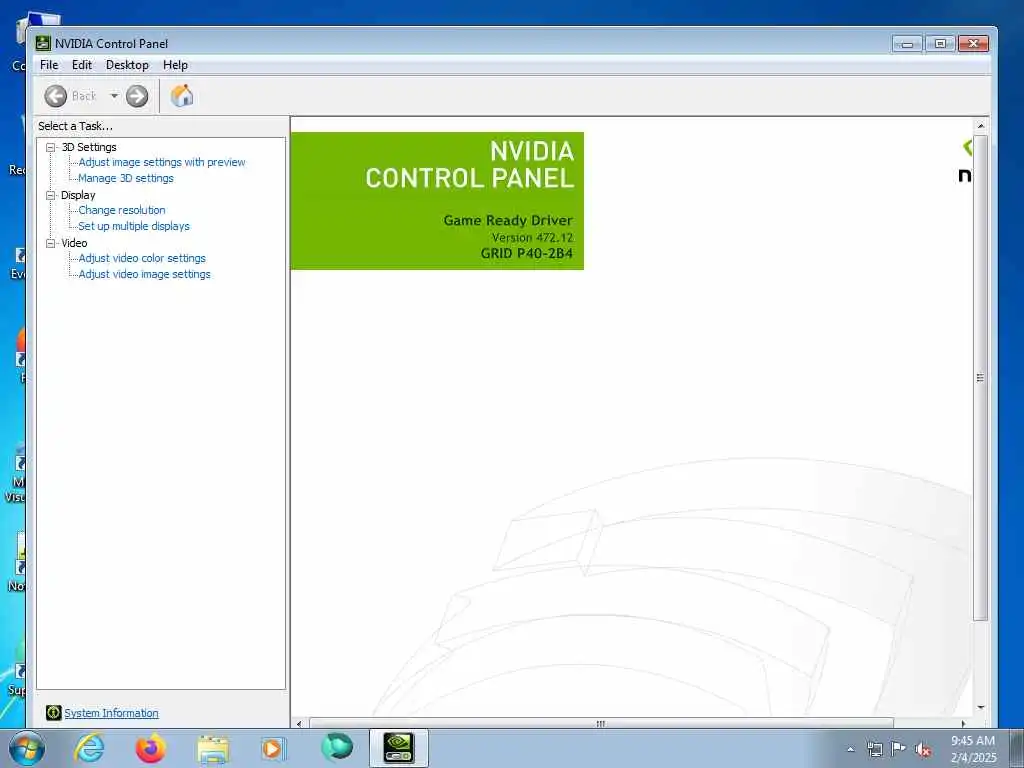Screen dimensions: 1024x768
Task: Open the Back history dropdown arrow
Action: pos(114,96)
